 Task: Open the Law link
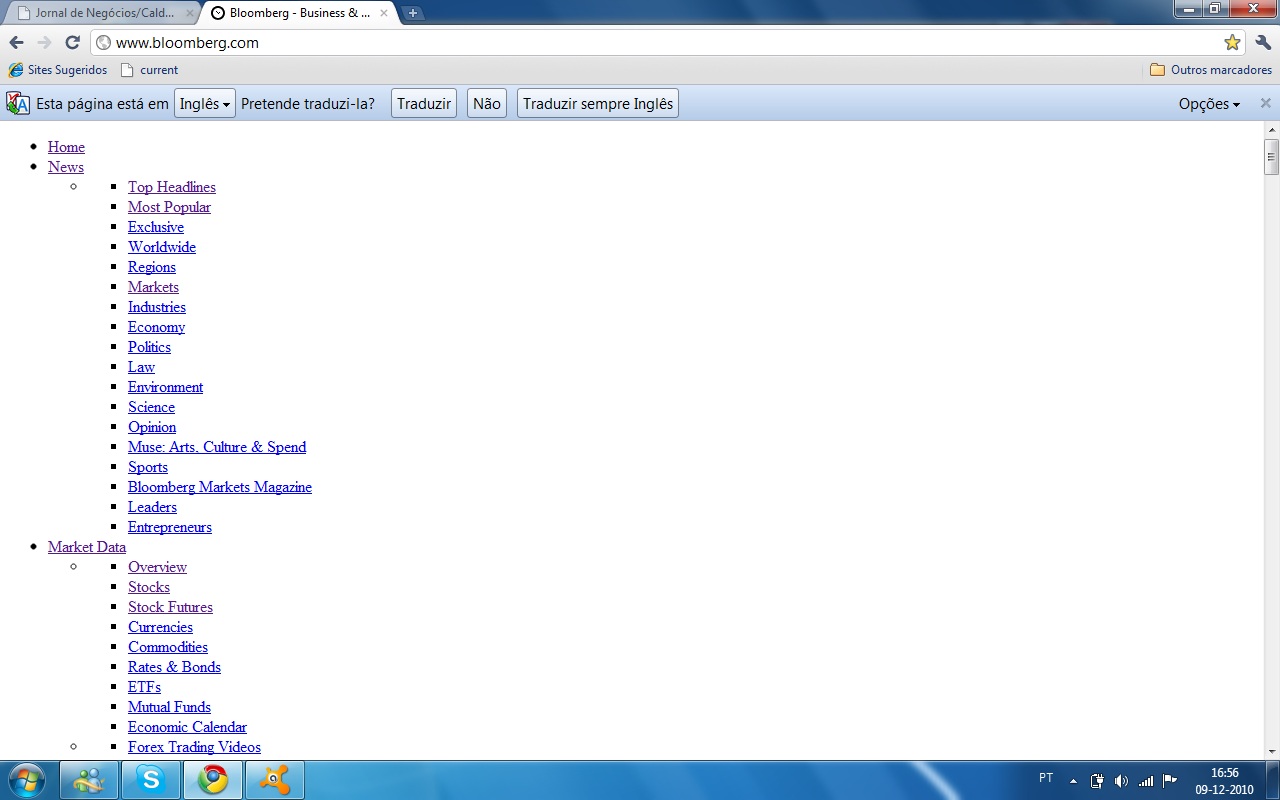coord(141,367)
